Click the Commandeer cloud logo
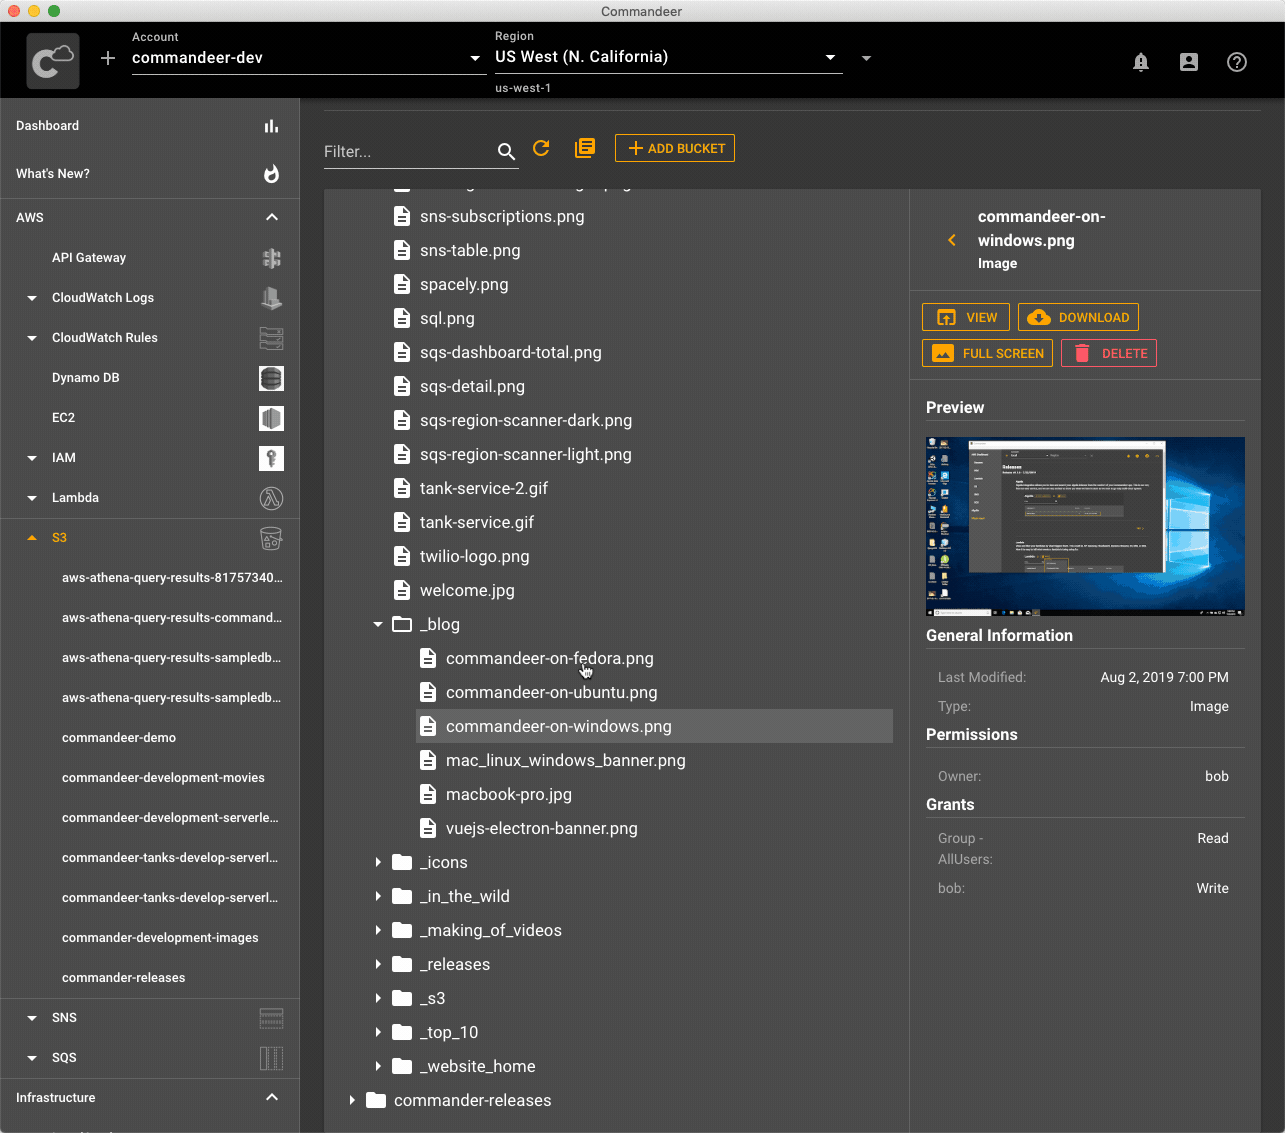This screenshot has height=1133, width=1285. [x=53, y=61]
